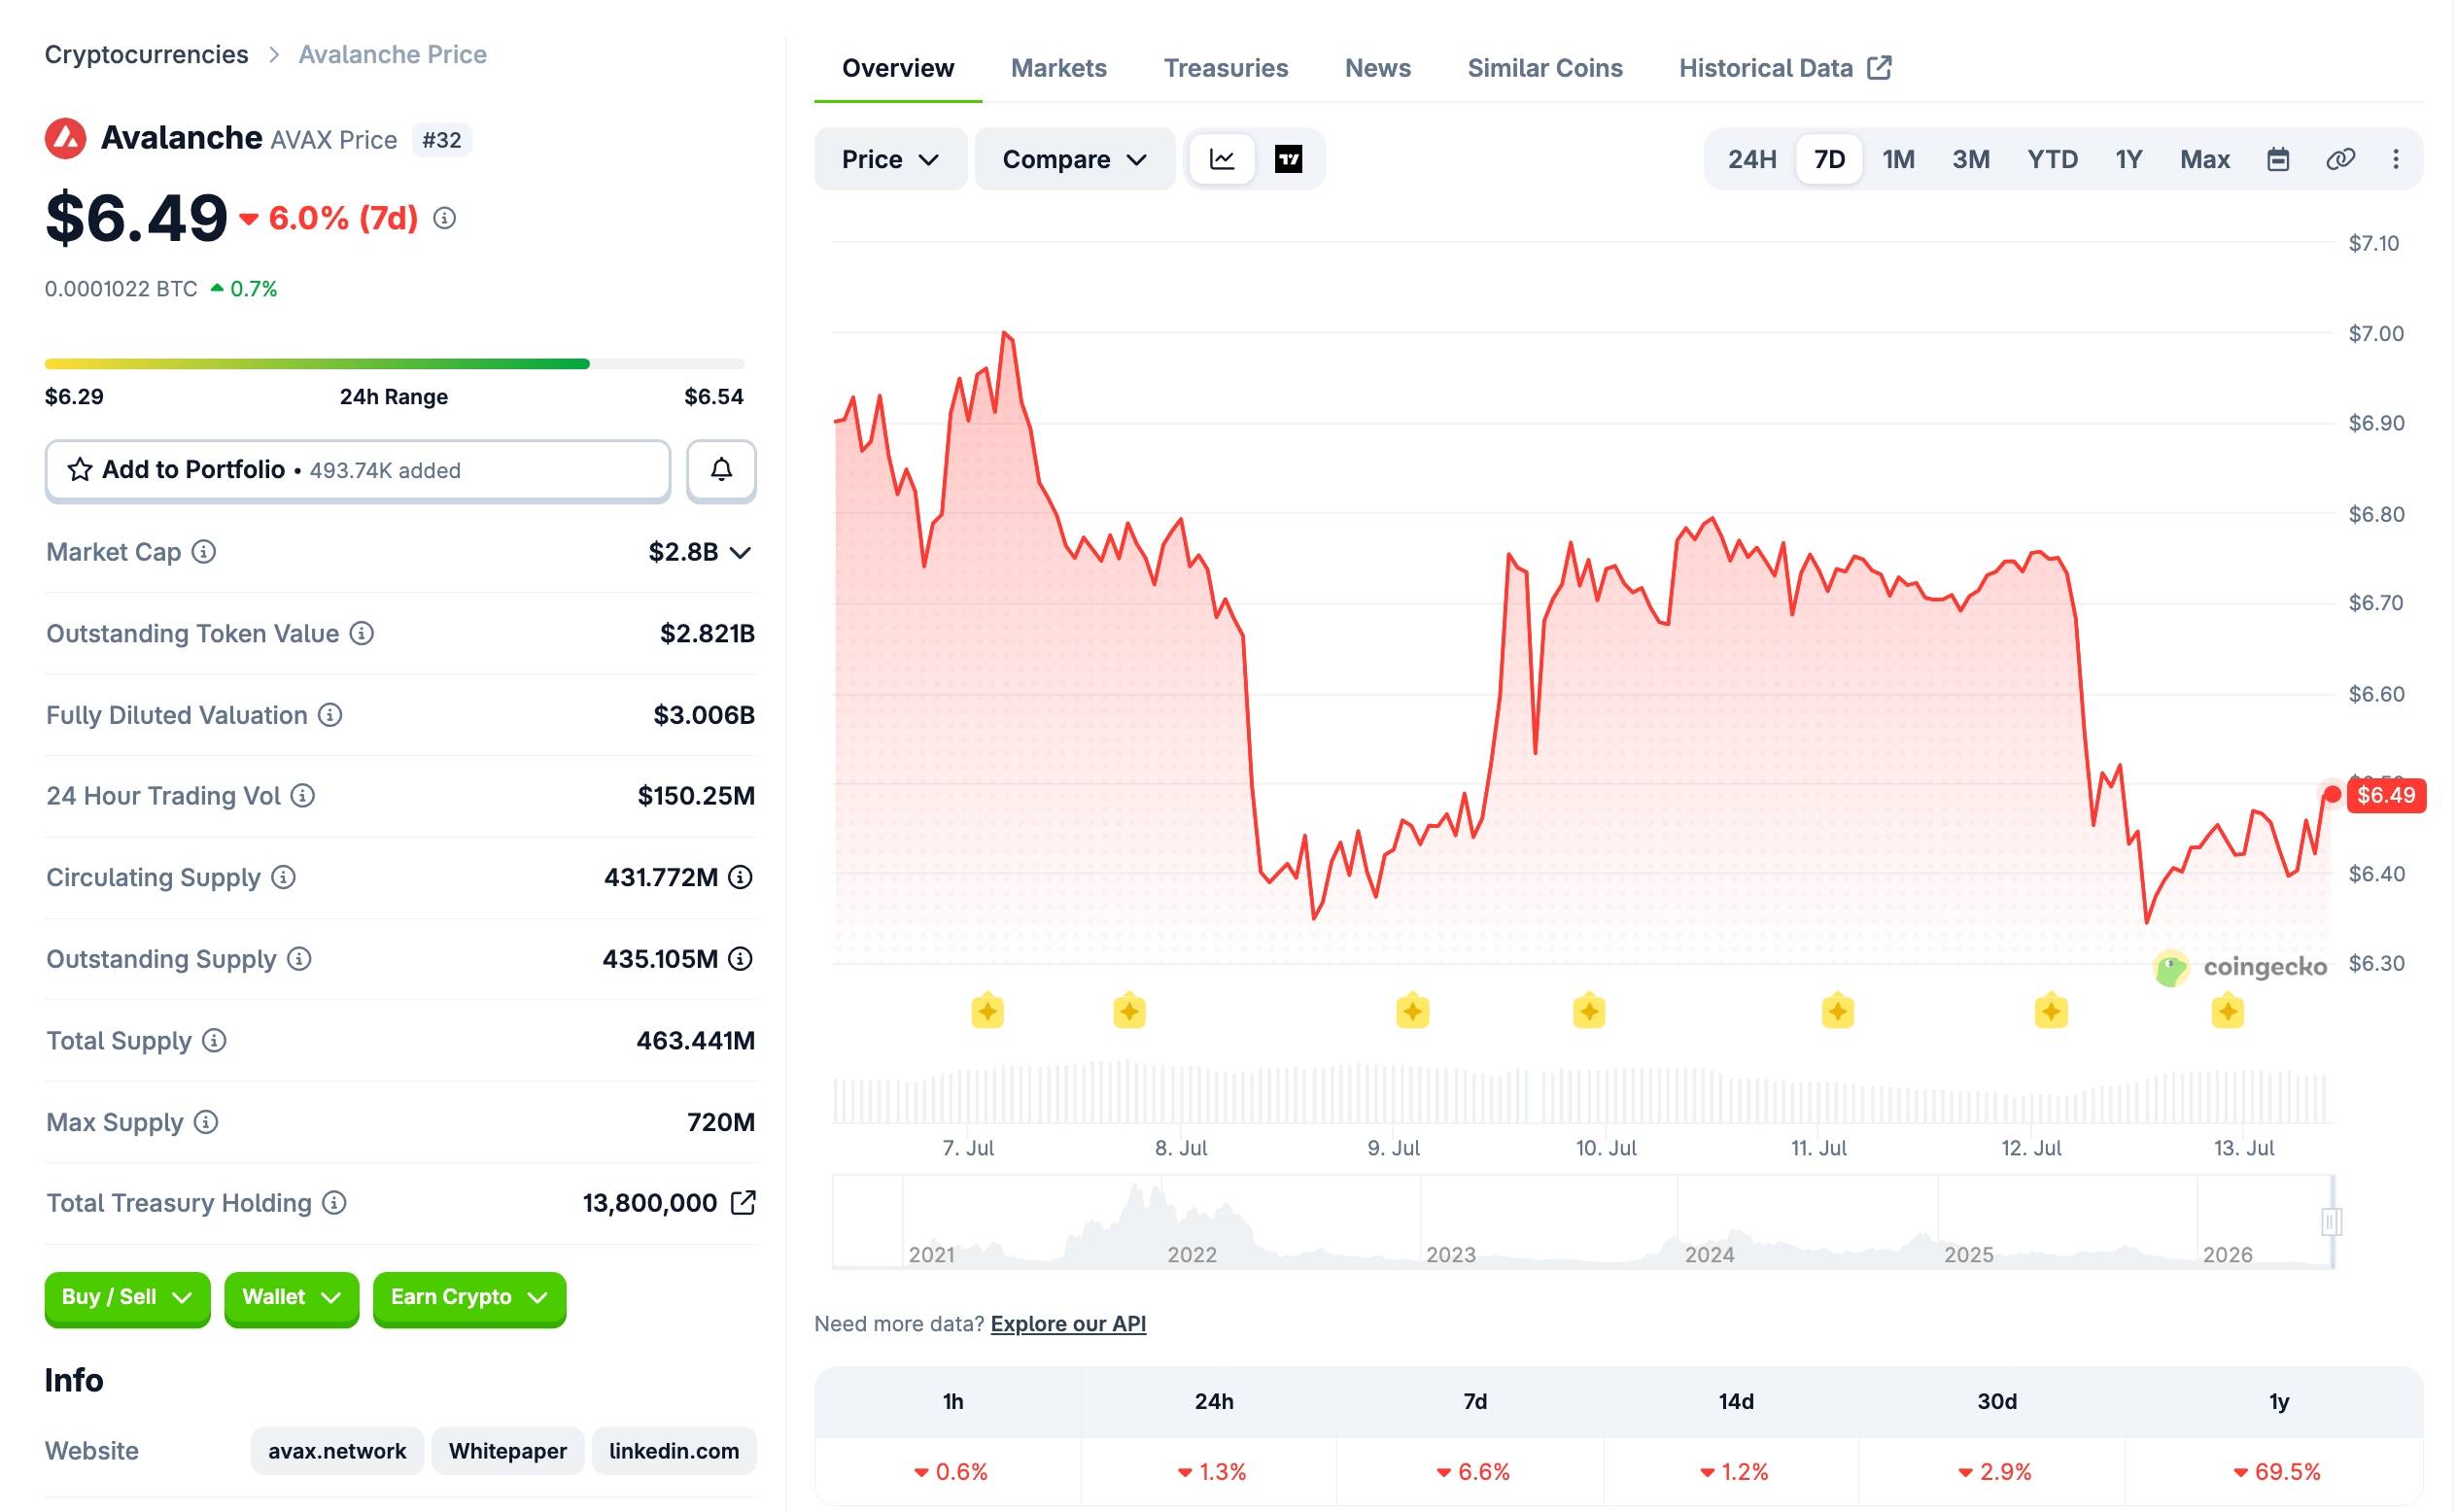Open the price change info icon beside 6.0% (7d)
The image size is (2456, 1512).
[x=445, y=218]
